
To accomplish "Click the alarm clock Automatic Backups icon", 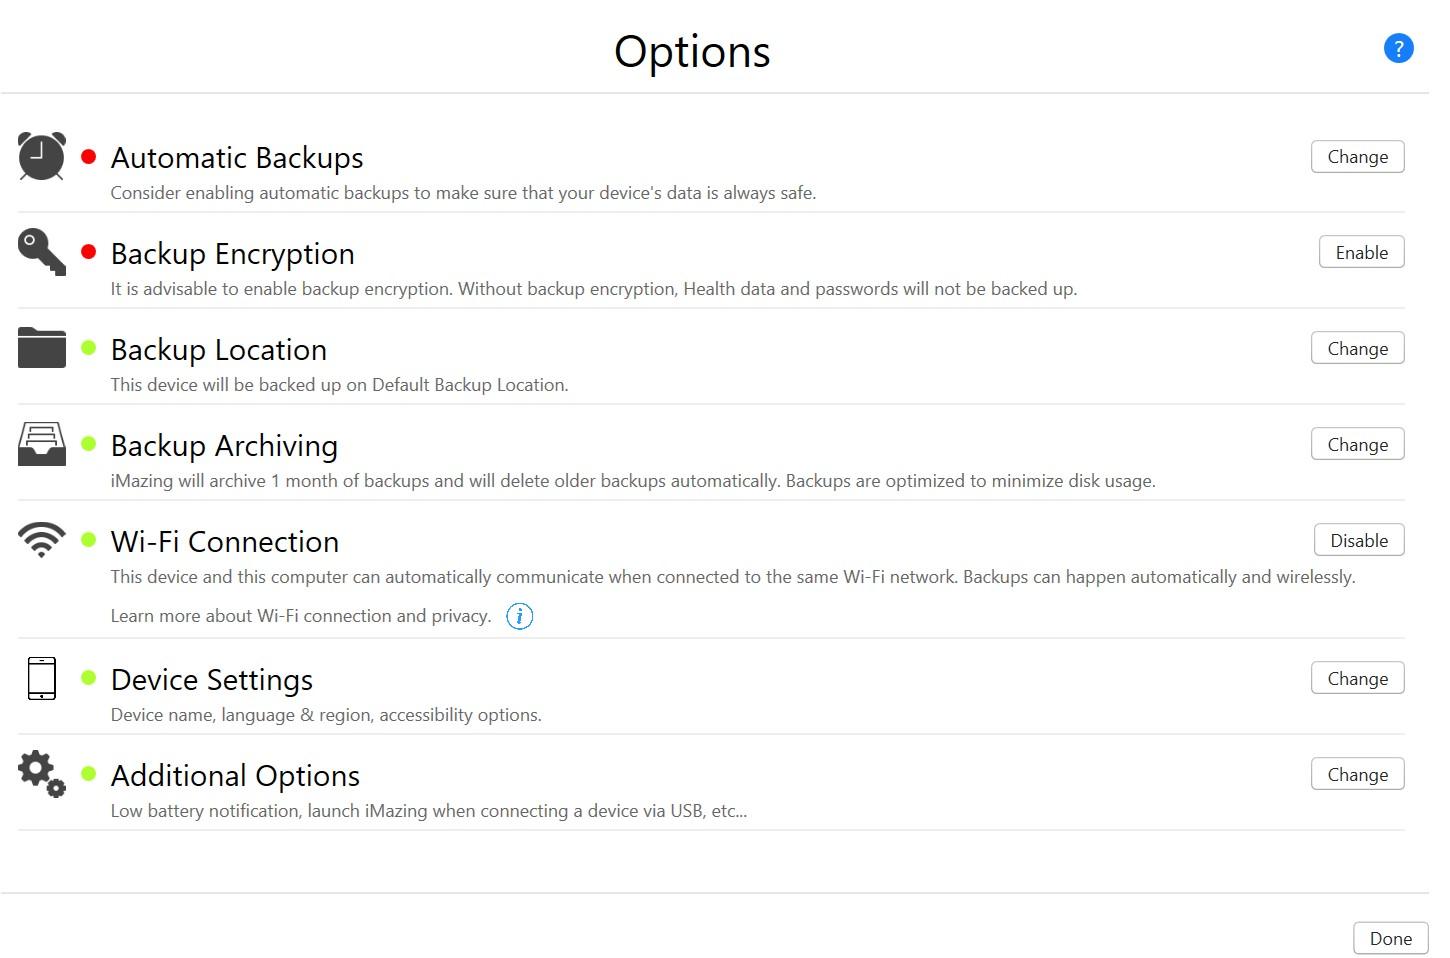I will pyautogui.click(x=42, y=156).
